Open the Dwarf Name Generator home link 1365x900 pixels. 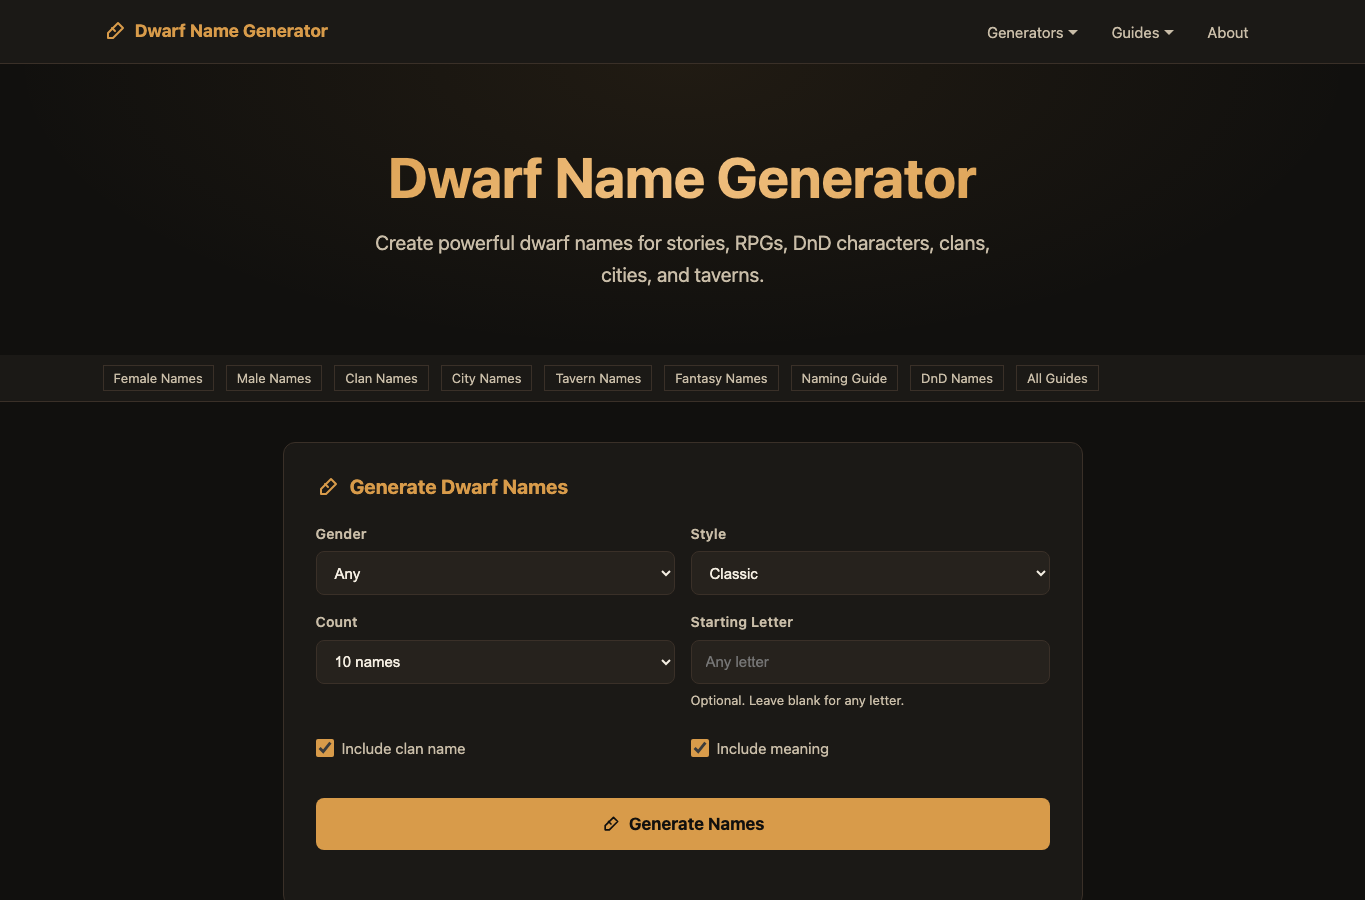point(217,31)
